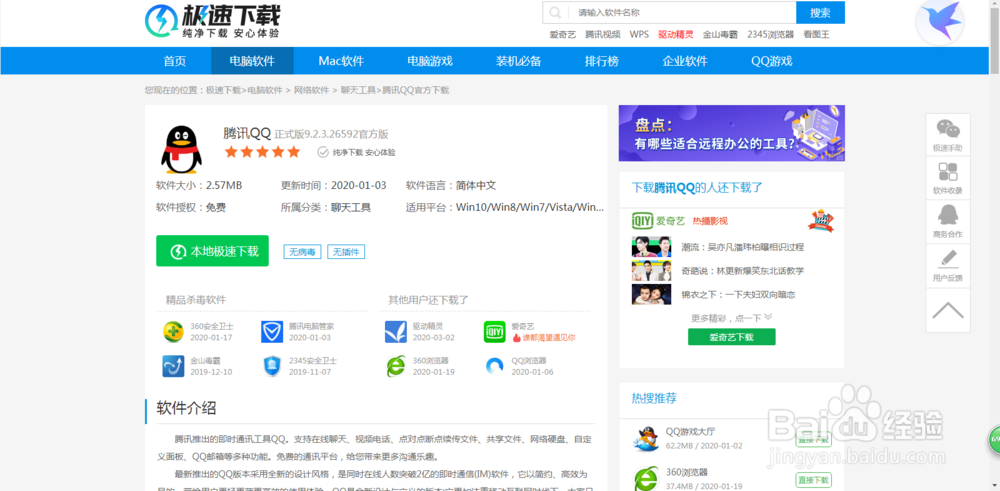This screenshot has width=1000, height=491.
Task: Select 电脑软件 navigation tab
Action: tap(253, 61)
